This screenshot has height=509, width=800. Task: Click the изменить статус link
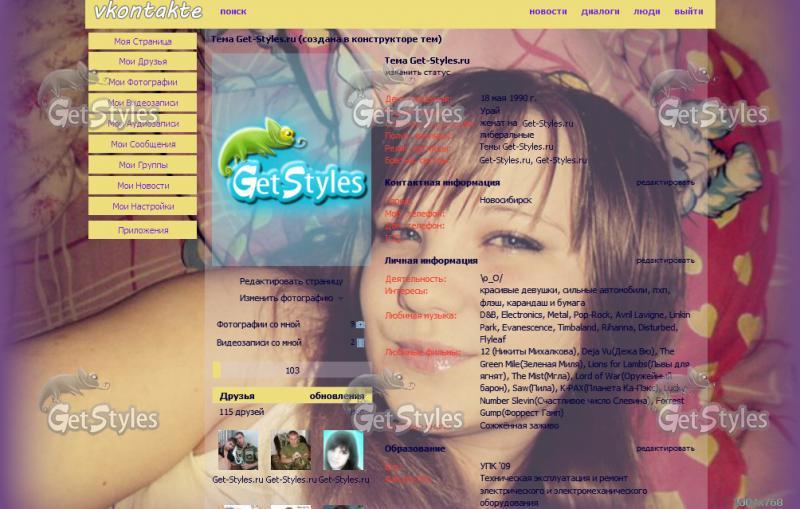click(x=418, y=72)
